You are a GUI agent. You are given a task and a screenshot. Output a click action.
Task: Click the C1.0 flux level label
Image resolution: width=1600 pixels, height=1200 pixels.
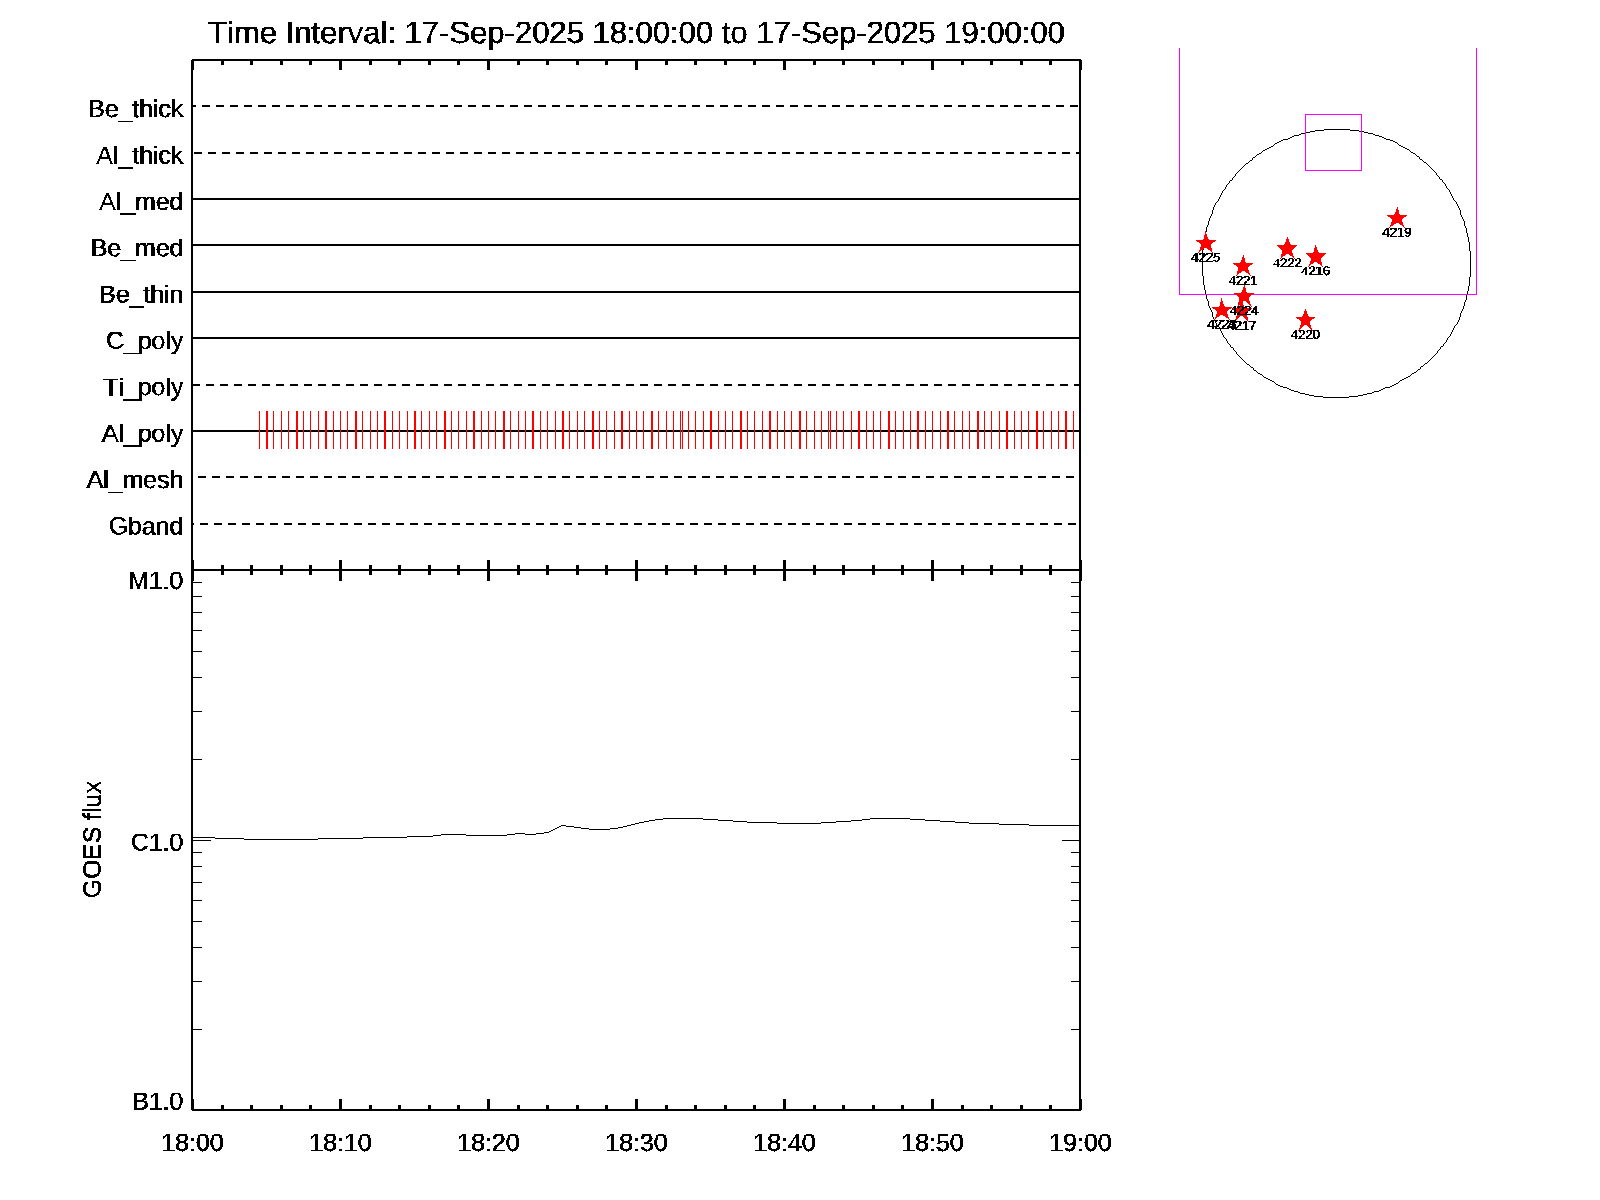[157, 843]
